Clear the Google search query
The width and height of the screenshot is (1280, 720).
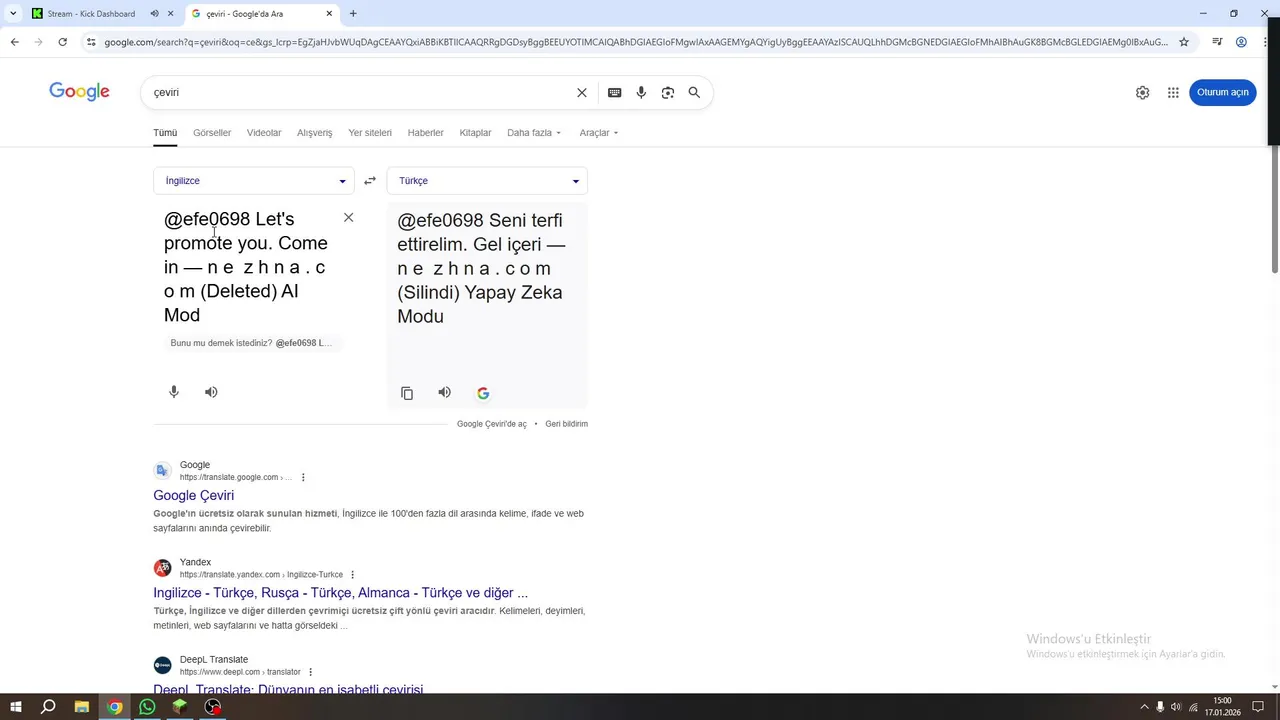coord(582,93)
